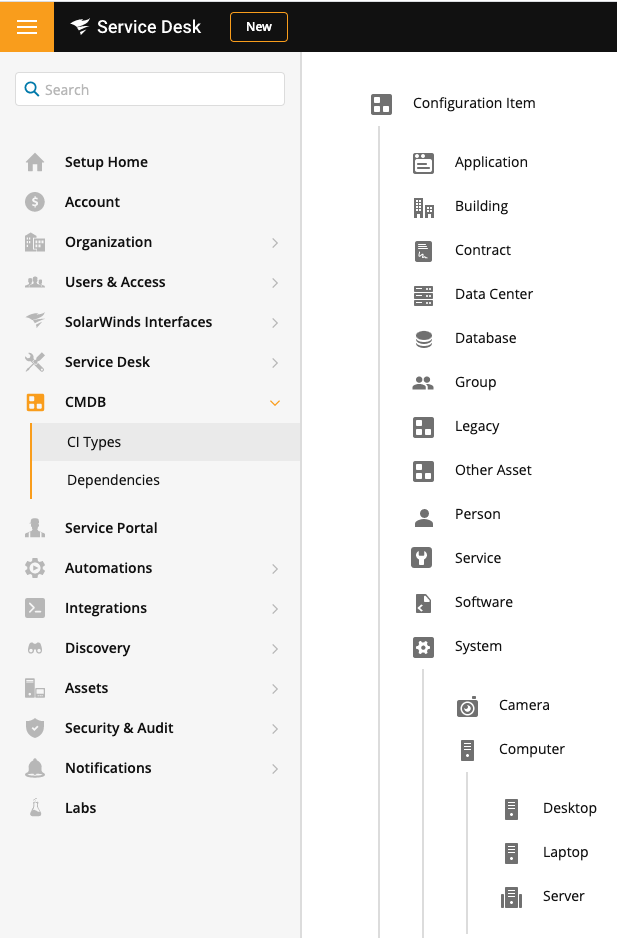617x938 pixels.
Task: Open the hamburger navigation menu
Action: (27, 27)
